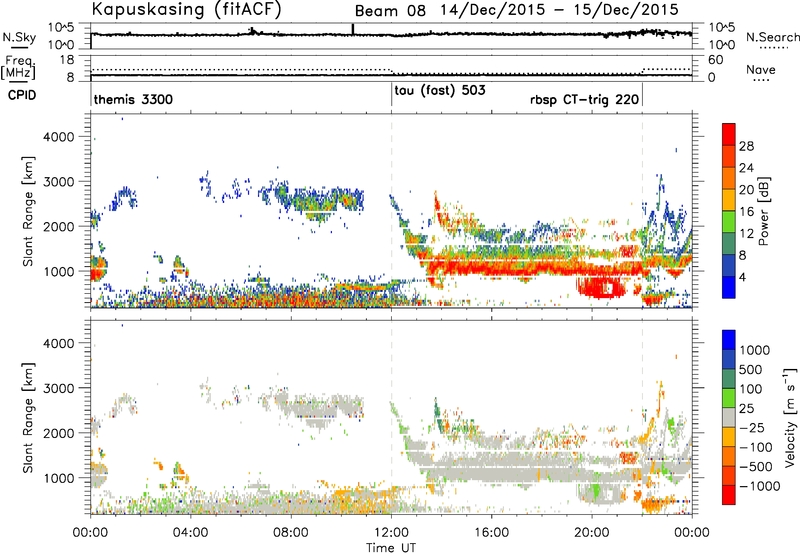Click the 'Slant Range [km]' label of the velocity panel
Viewport: 800px width, 554px height.
(28, 418)
